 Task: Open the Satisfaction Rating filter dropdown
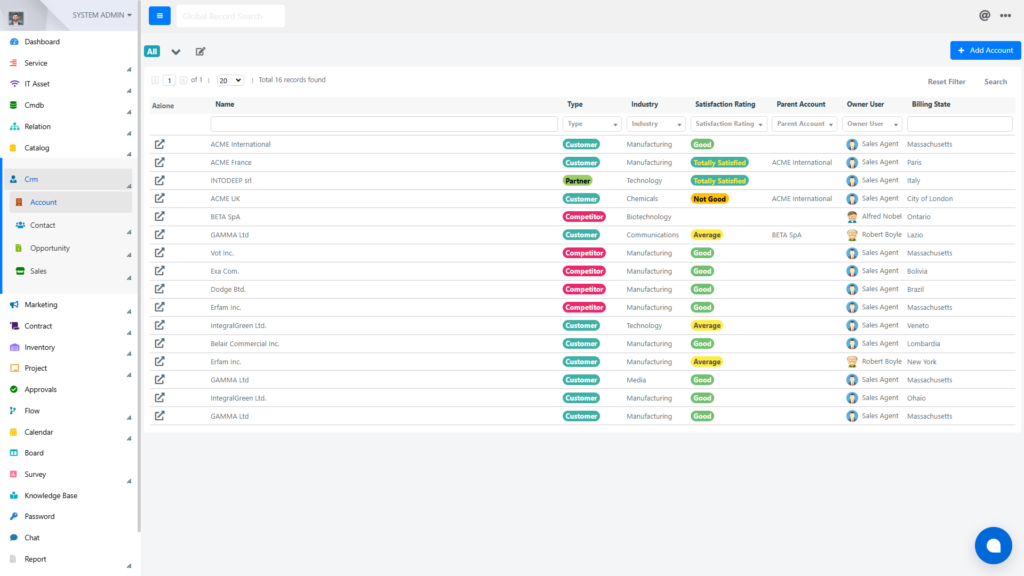[729, 124]
